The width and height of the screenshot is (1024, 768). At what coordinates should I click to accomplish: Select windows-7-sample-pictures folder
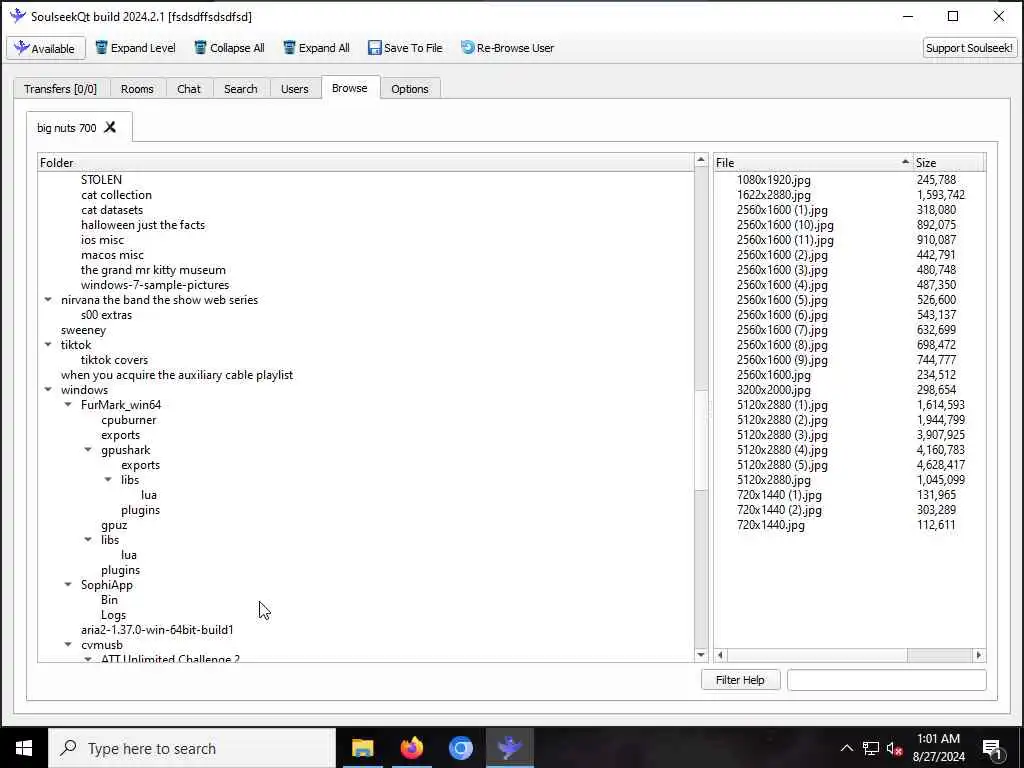155,285
